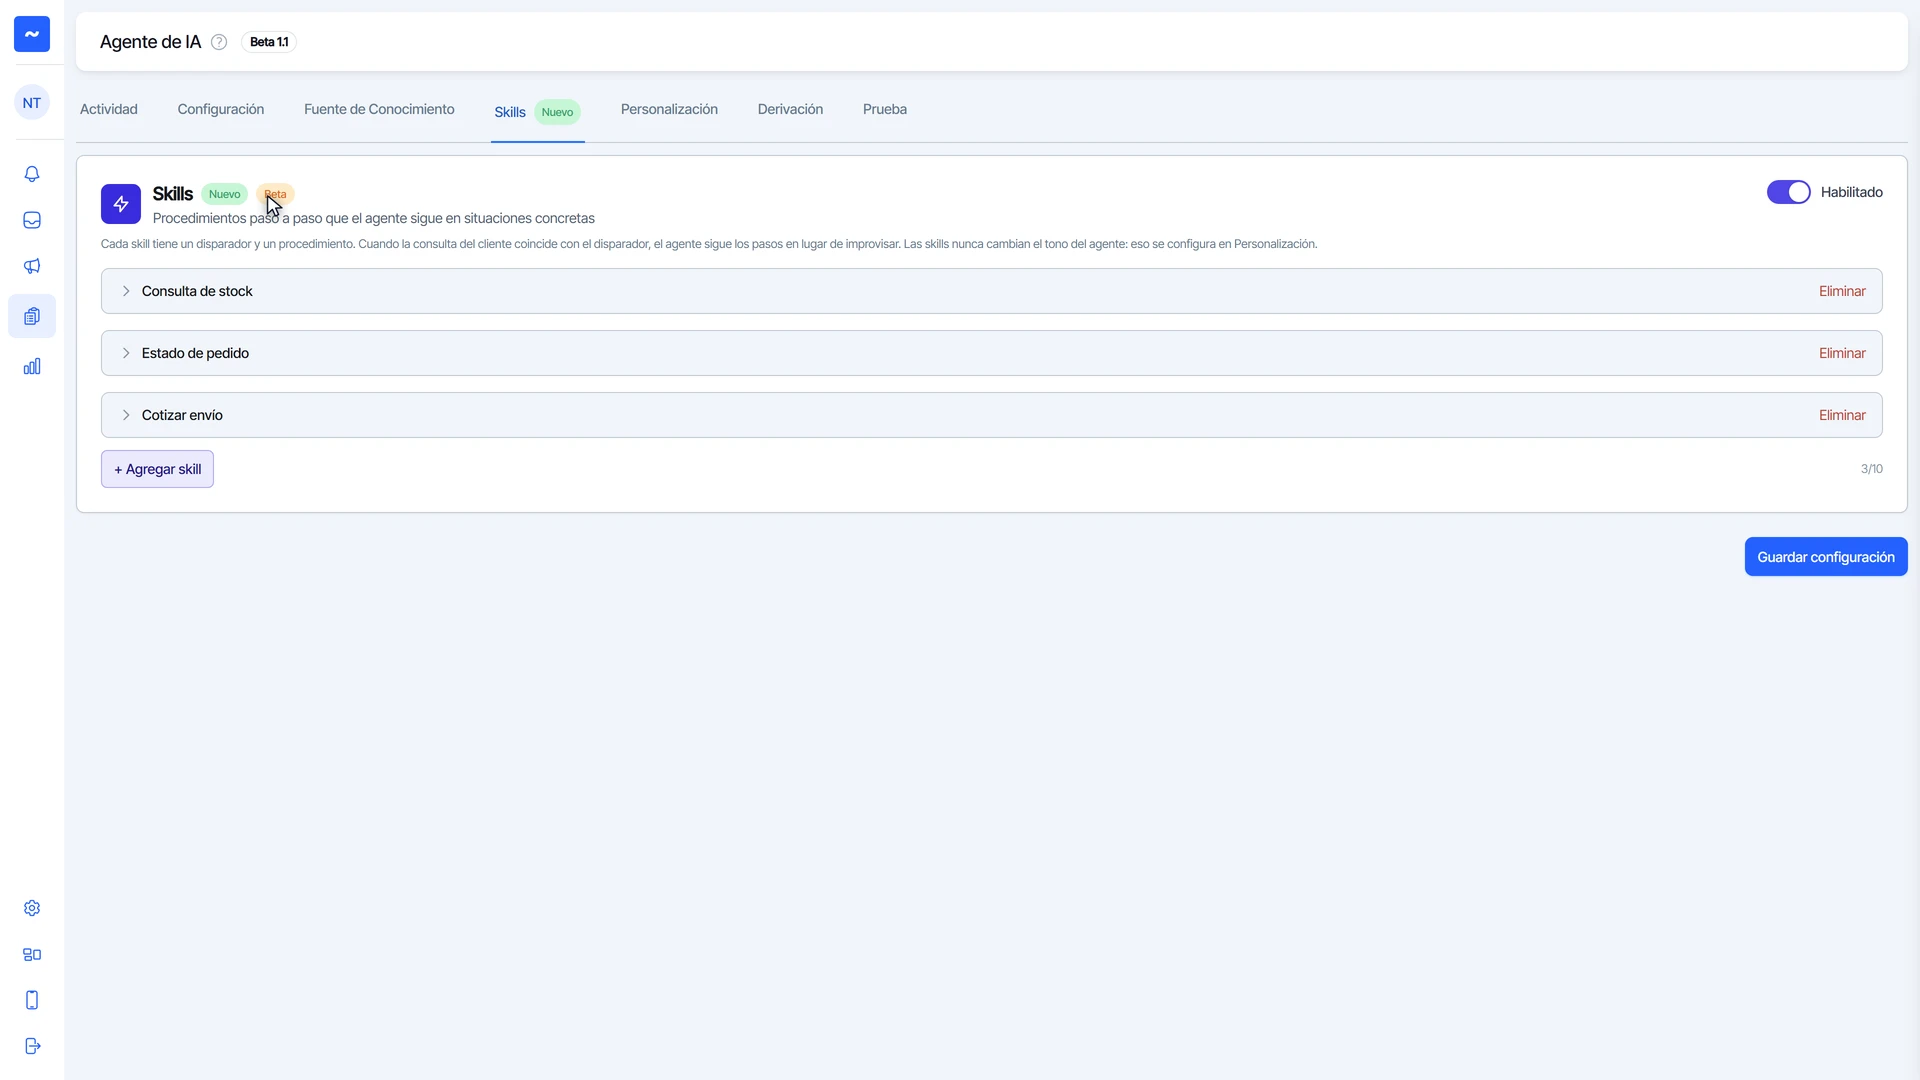Remove the Cotizar envío skill

click(x=1842, y=415)
